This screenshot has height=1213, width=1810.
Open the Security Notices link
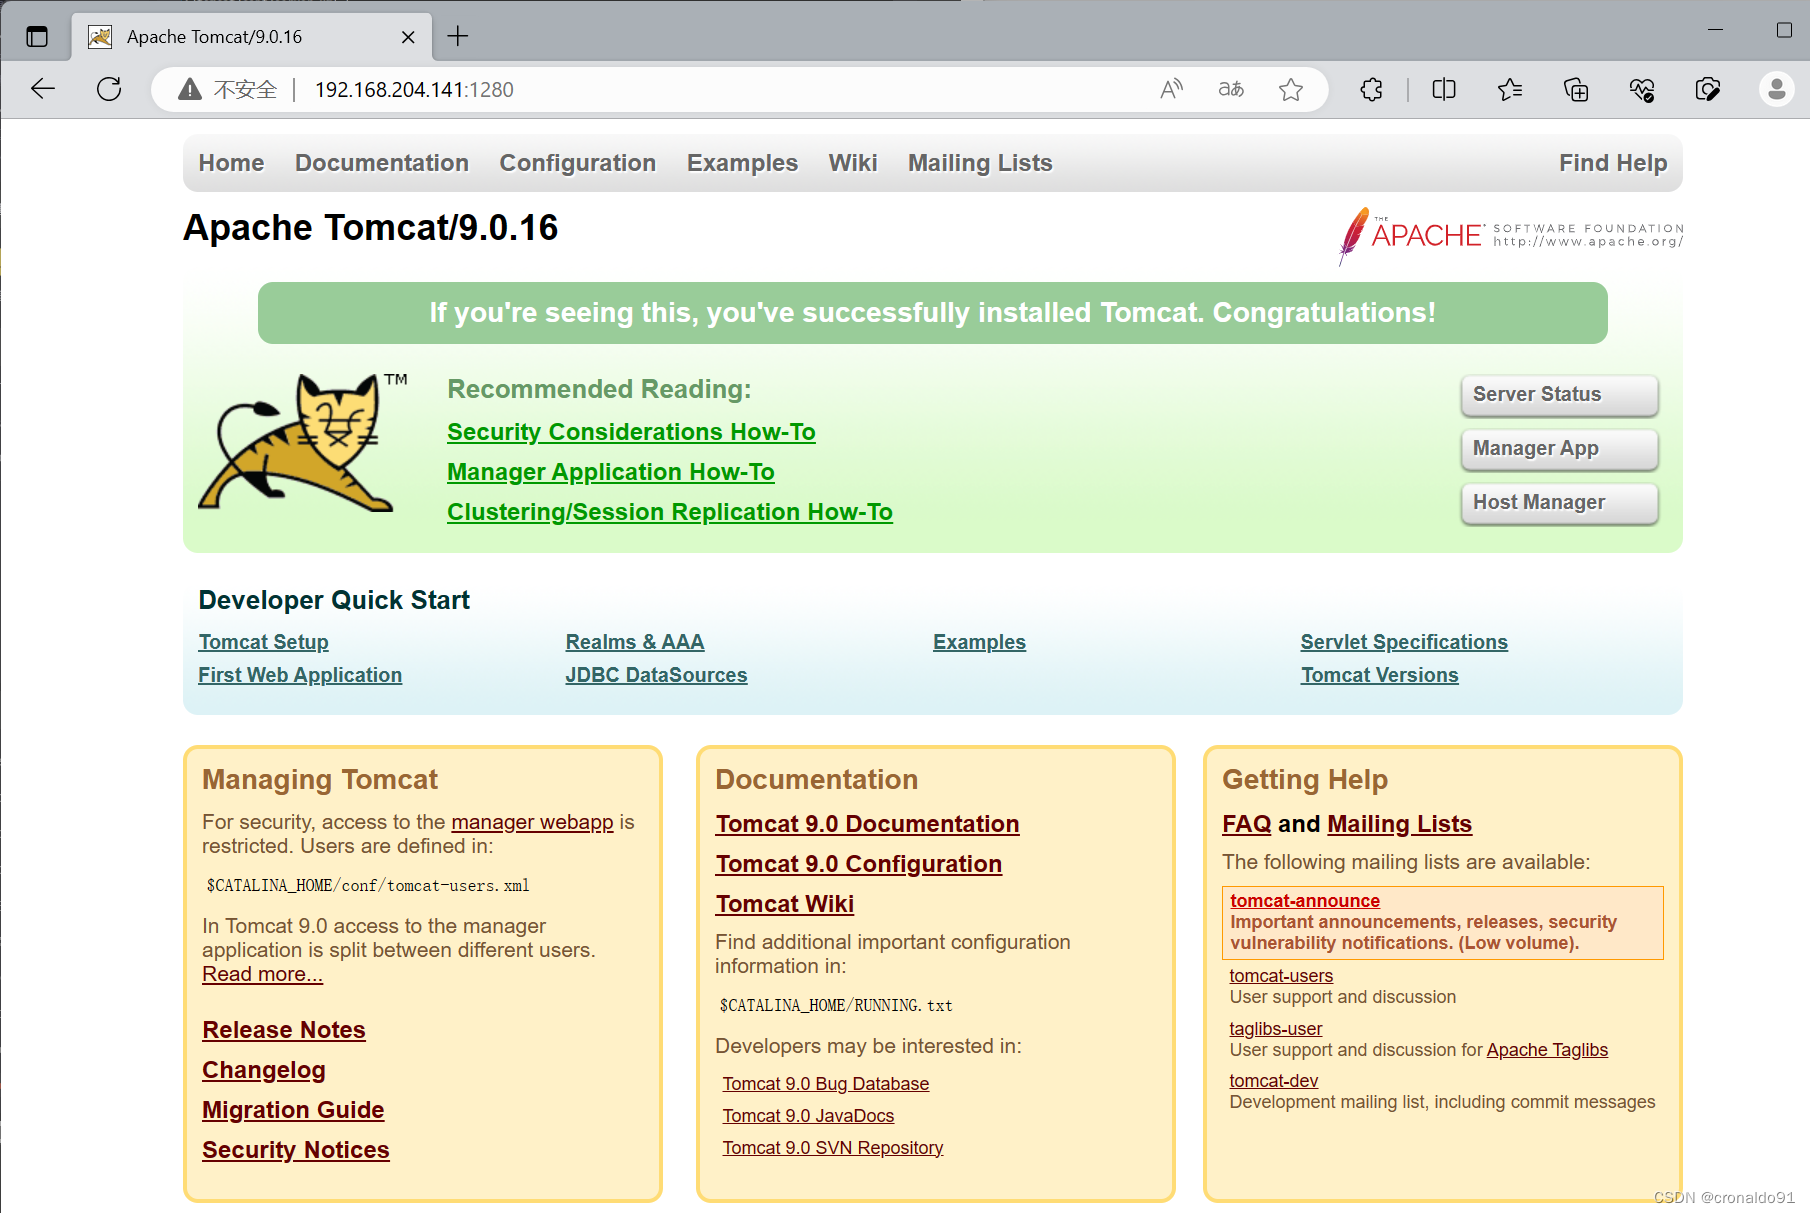[296, 1150]
